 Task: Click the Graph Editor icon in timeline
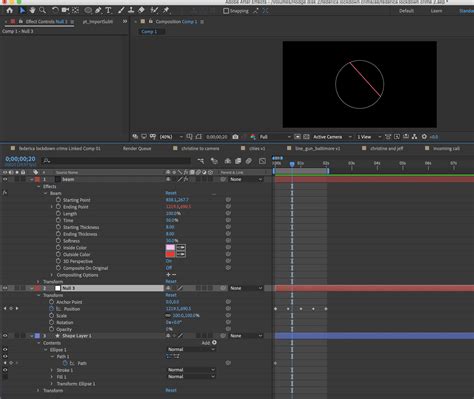point(262,161)
